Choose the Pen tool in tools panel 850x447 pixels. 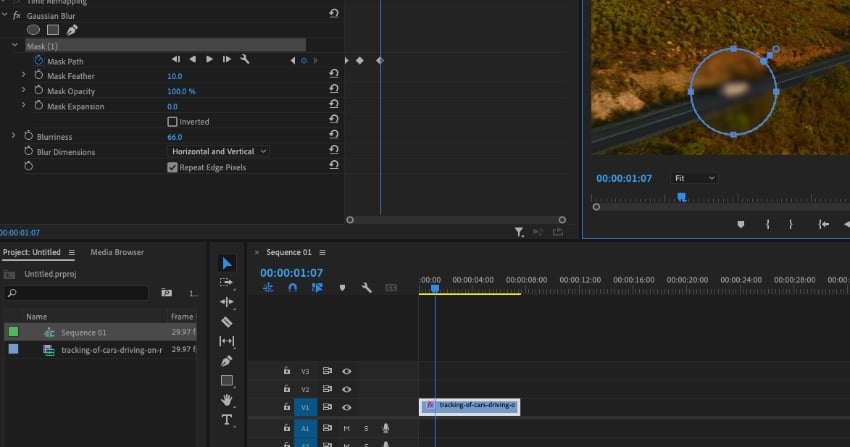227,361
